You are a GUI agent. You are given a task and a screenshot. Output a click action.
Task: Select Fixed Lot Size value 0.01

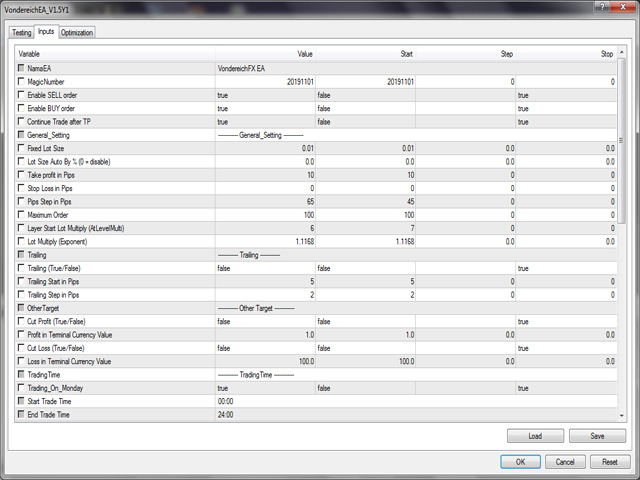click(x=265, y=148)
